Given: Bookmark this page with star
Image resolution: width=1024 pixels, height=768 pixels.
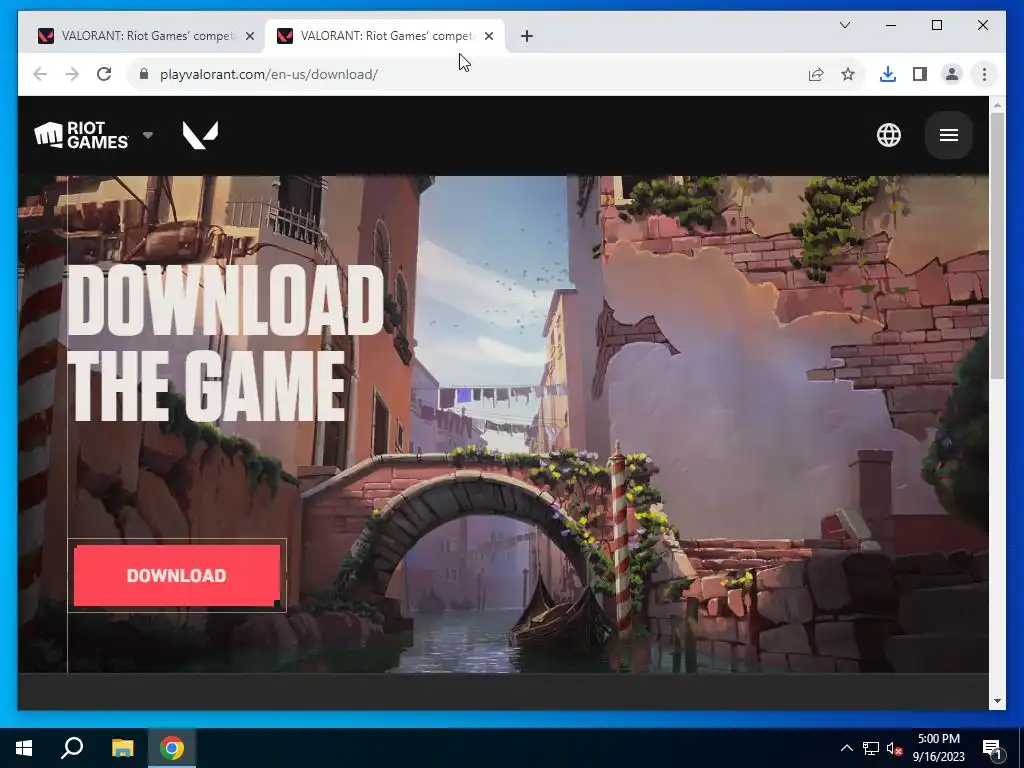Looking at the screenshot, I should point(848,74).
